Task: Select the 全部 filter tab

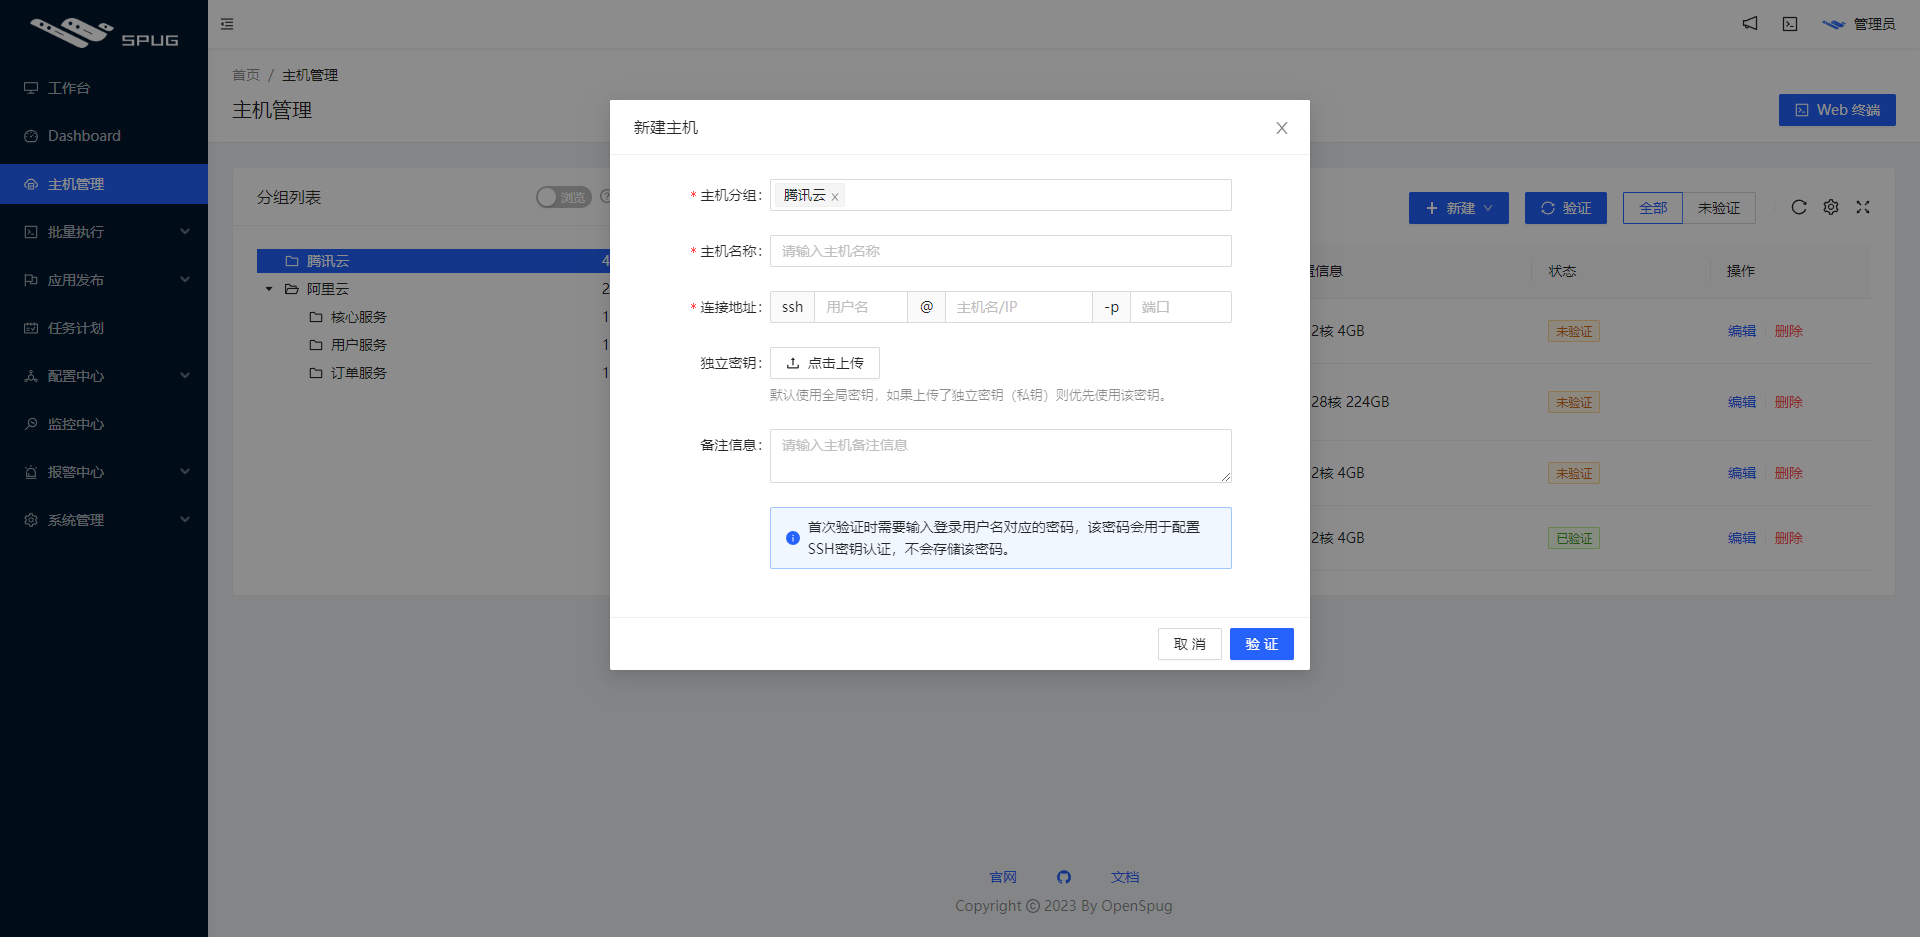Action: pyautogui.click(x=1653, y=208)
